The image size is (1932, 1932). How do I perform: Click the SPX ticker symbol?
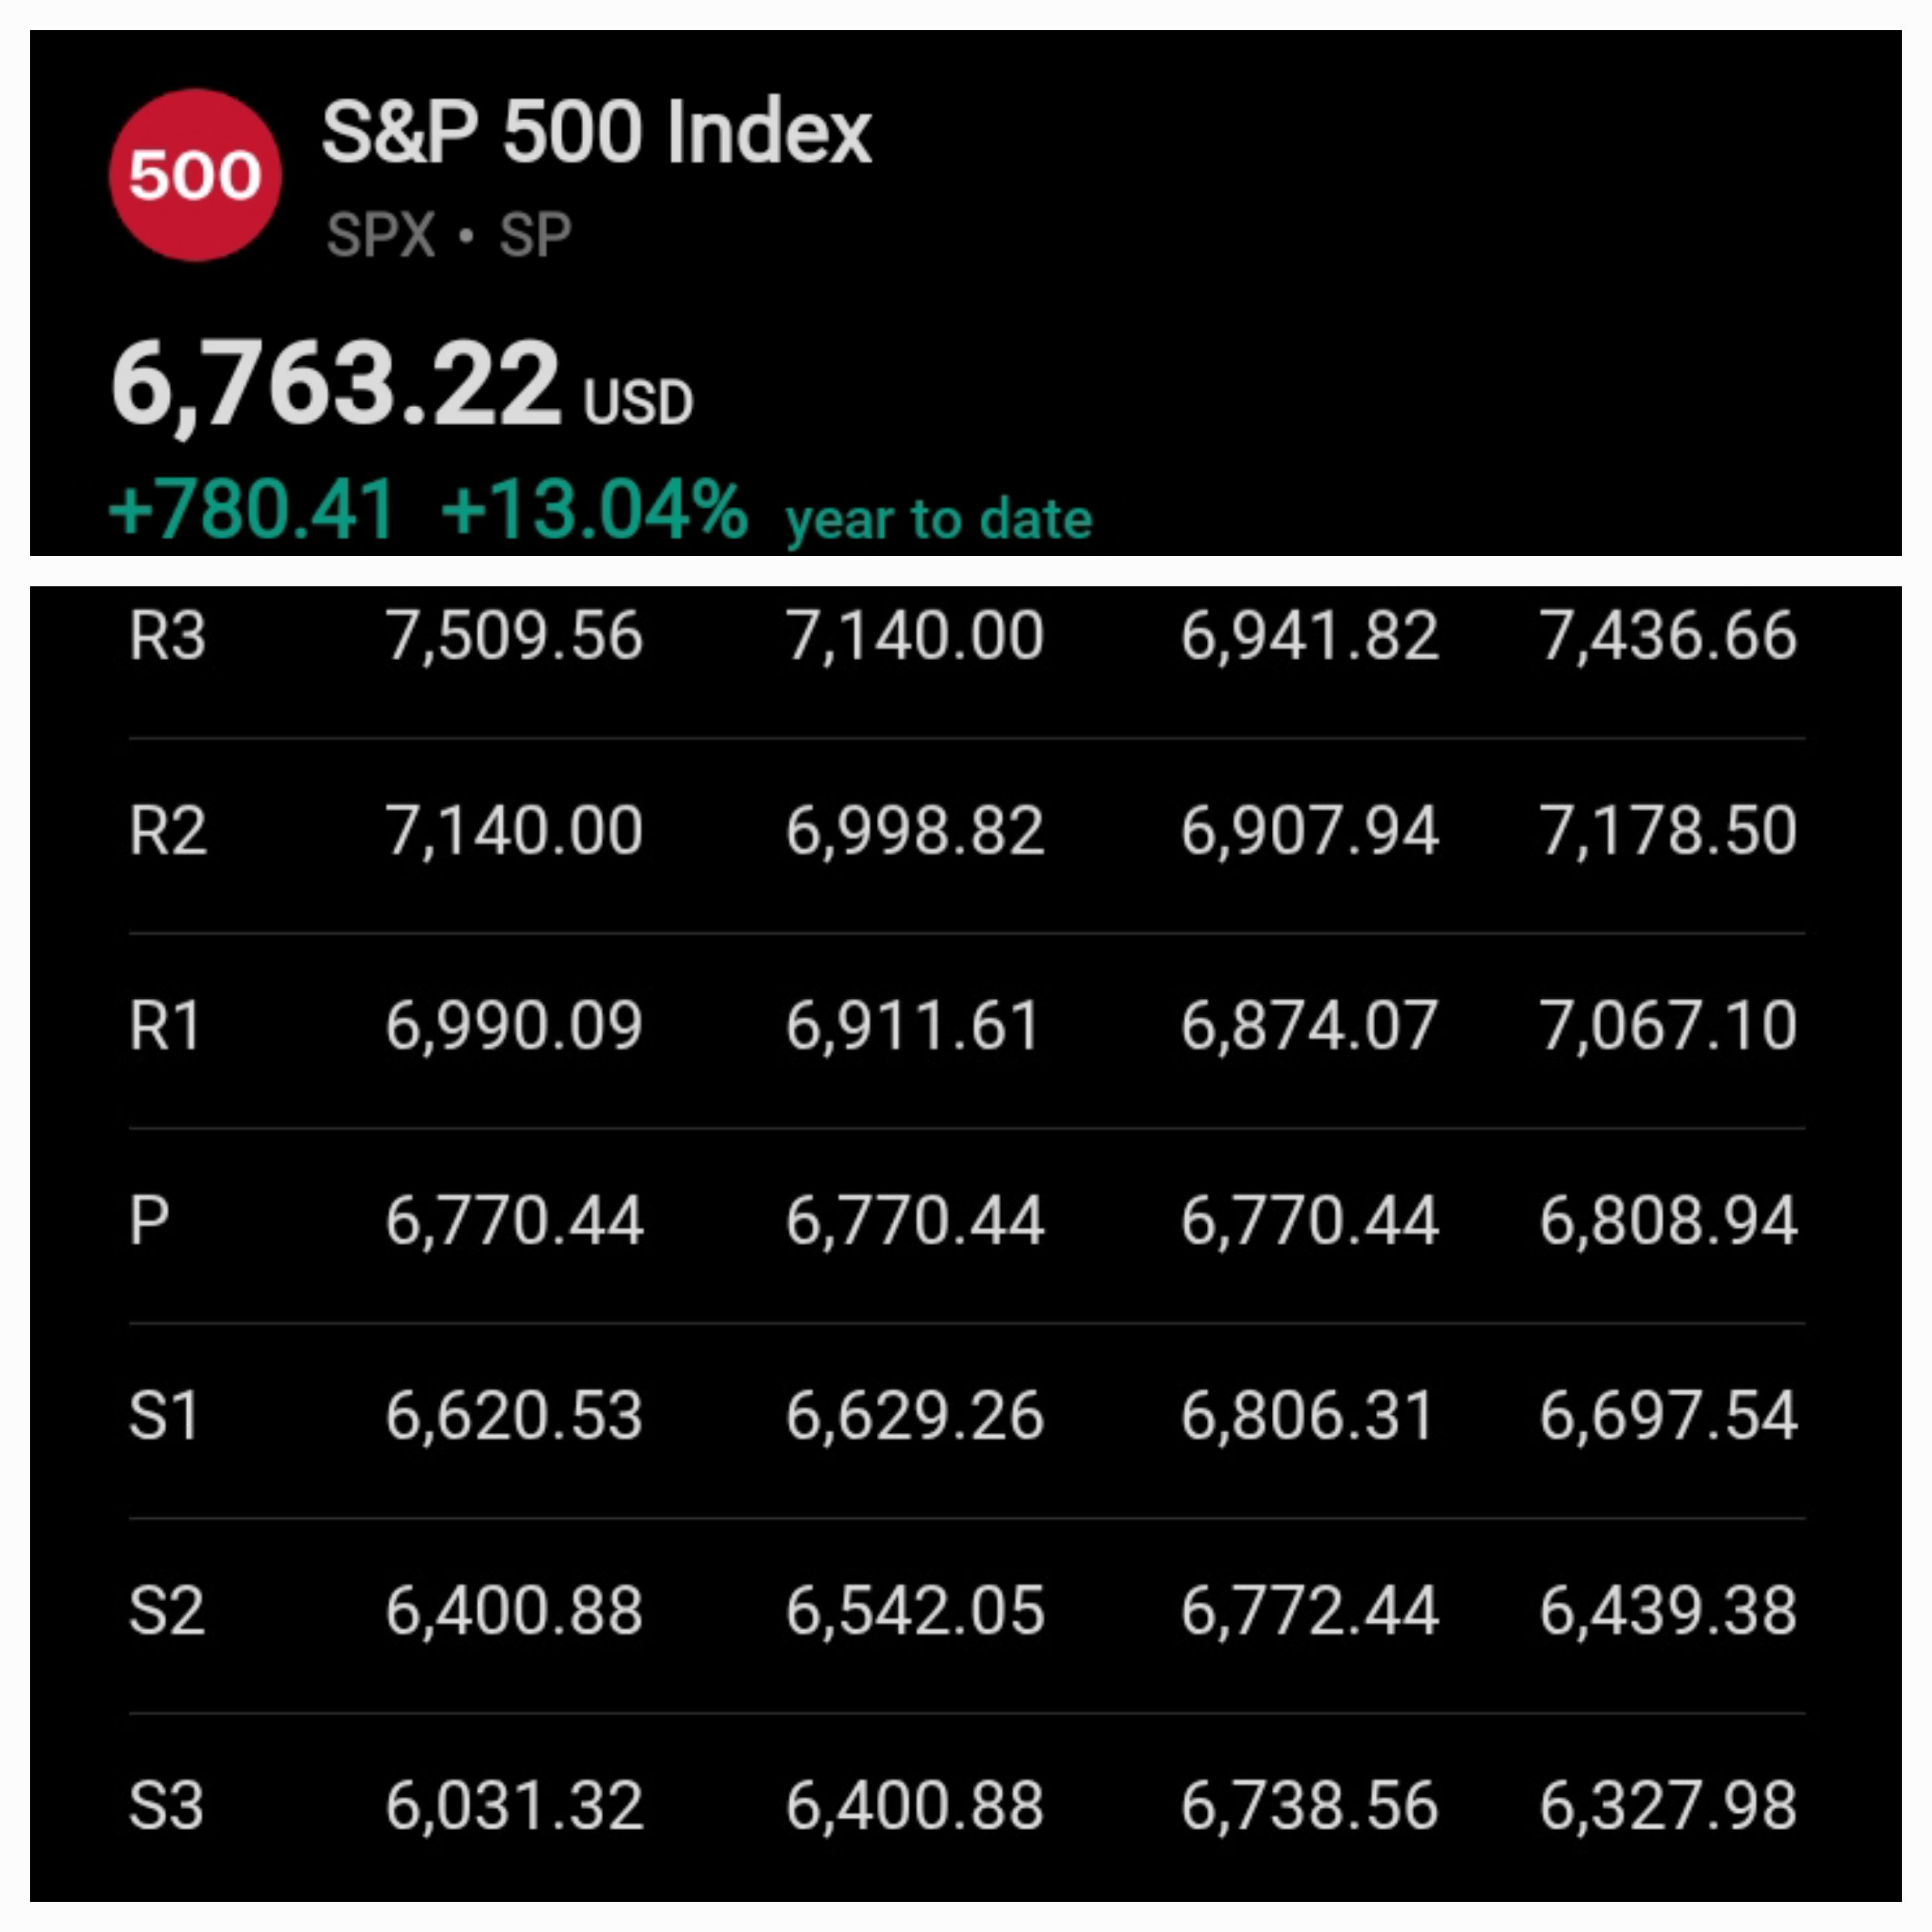pos(381,235)
